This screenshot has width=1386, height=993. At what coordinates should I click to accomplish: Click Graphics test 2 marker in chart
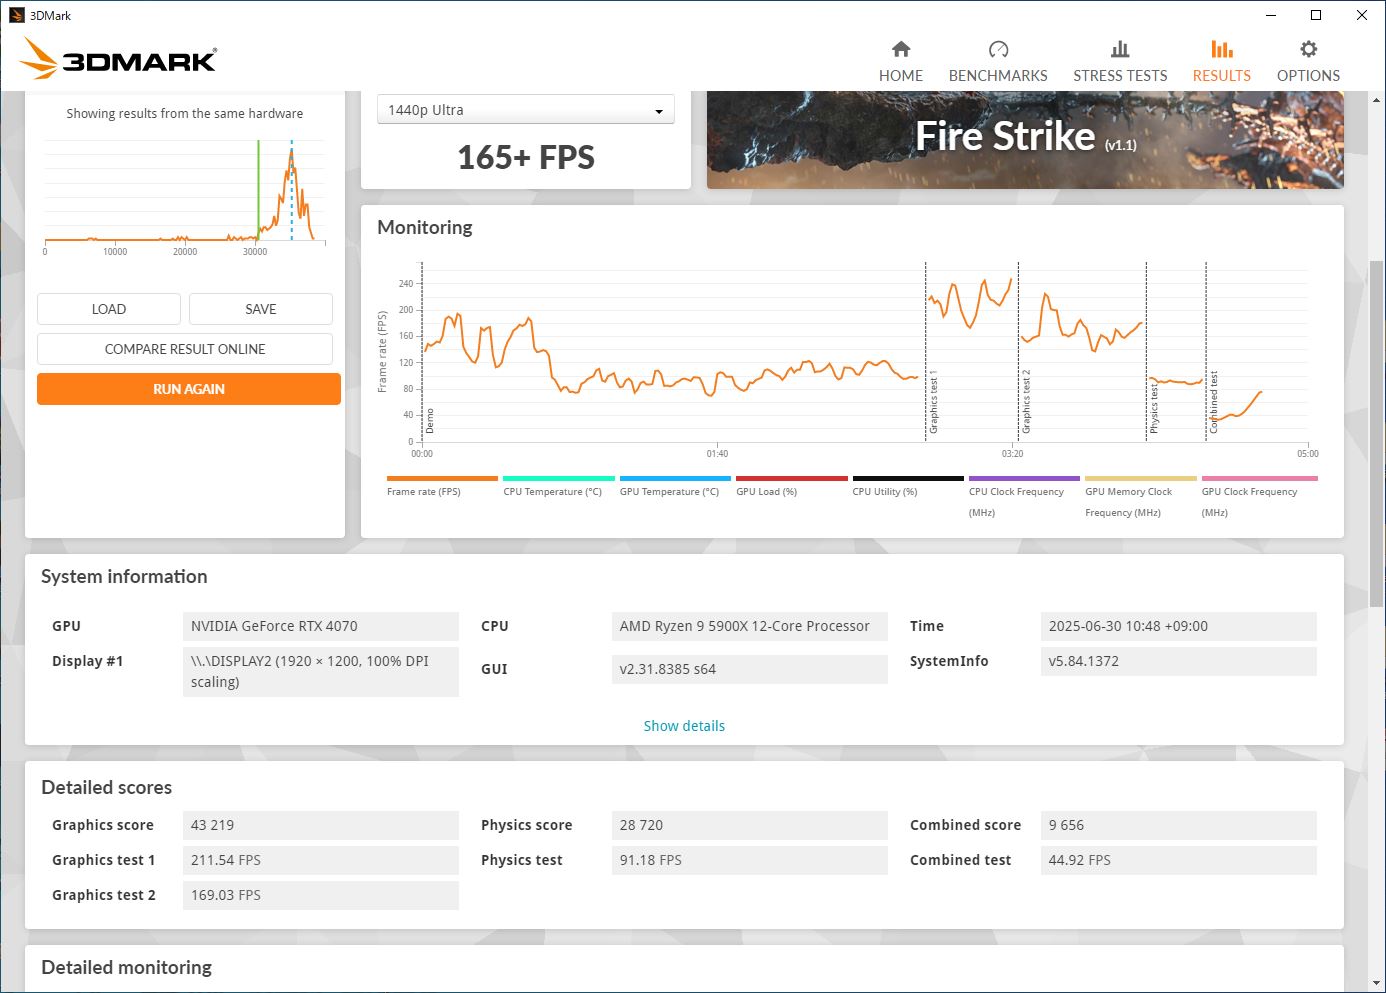click(x=1026, y=401)
